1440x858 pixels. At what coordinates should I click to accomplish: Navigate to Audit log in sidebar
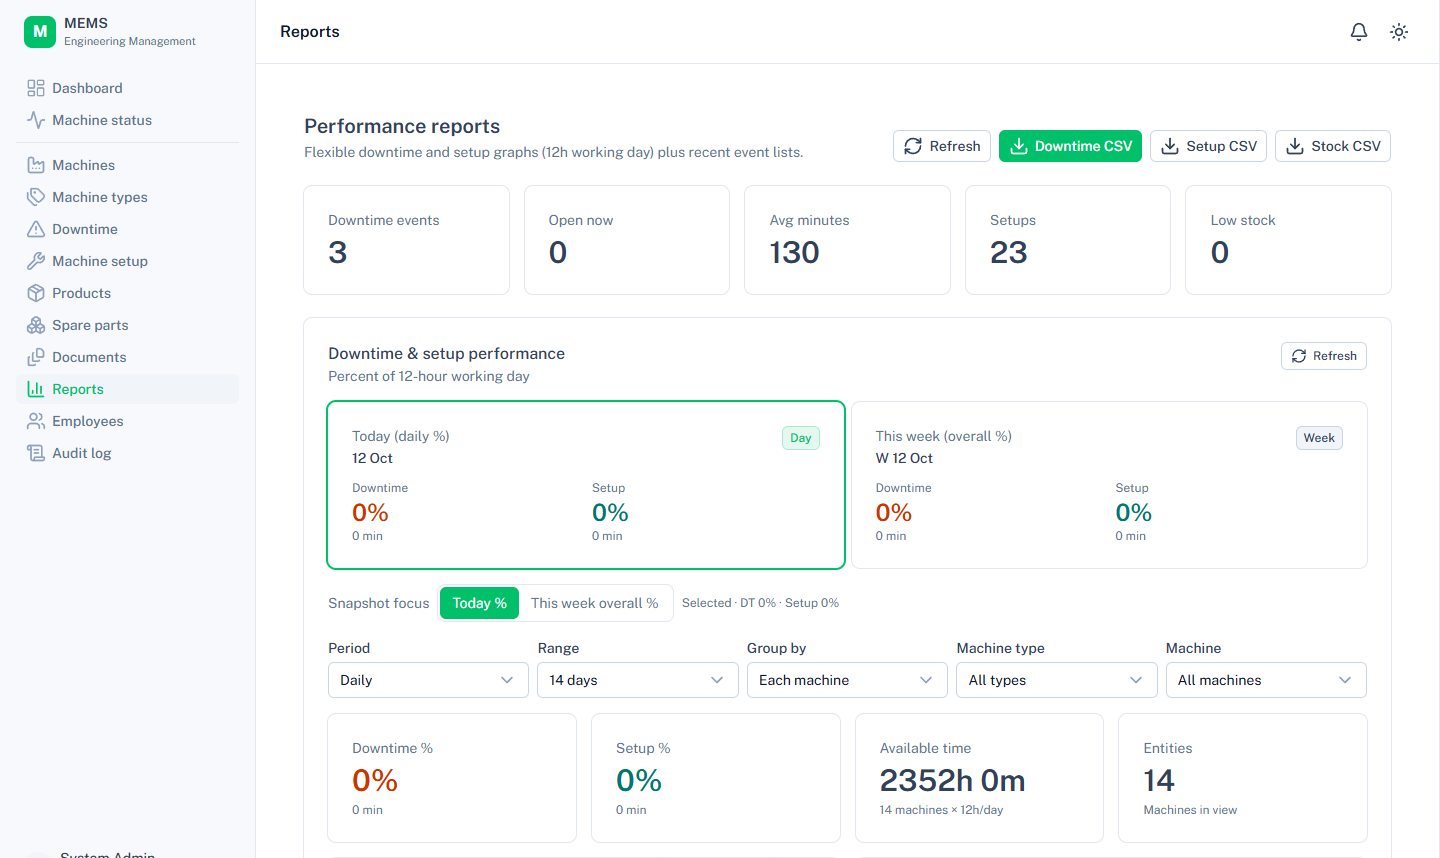[x=127, y=453]
